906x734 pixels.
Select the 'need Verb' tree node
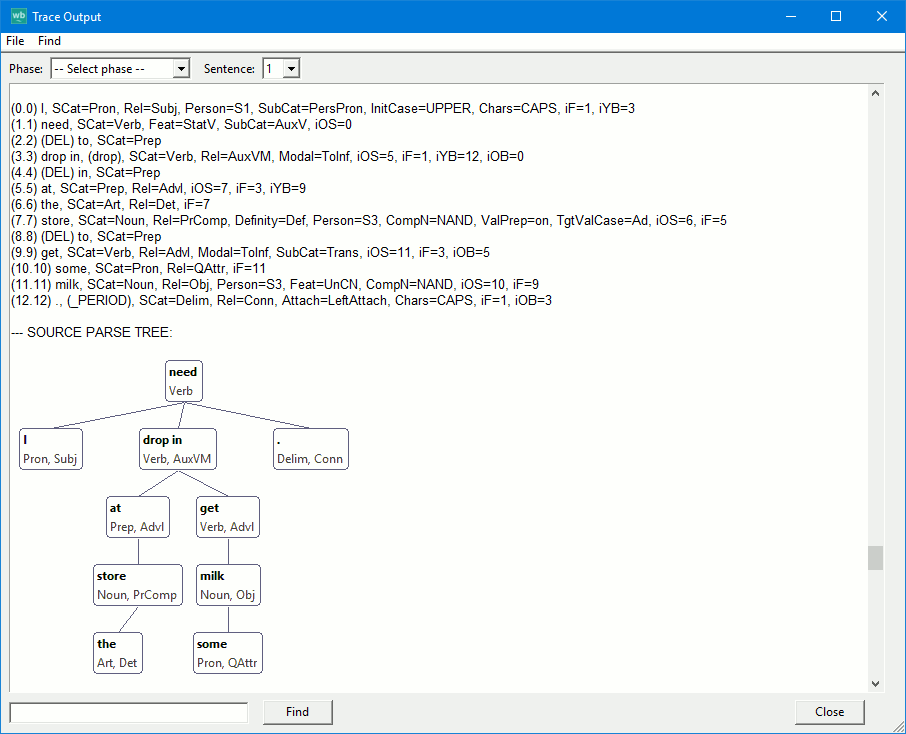[x=184, y=381]
